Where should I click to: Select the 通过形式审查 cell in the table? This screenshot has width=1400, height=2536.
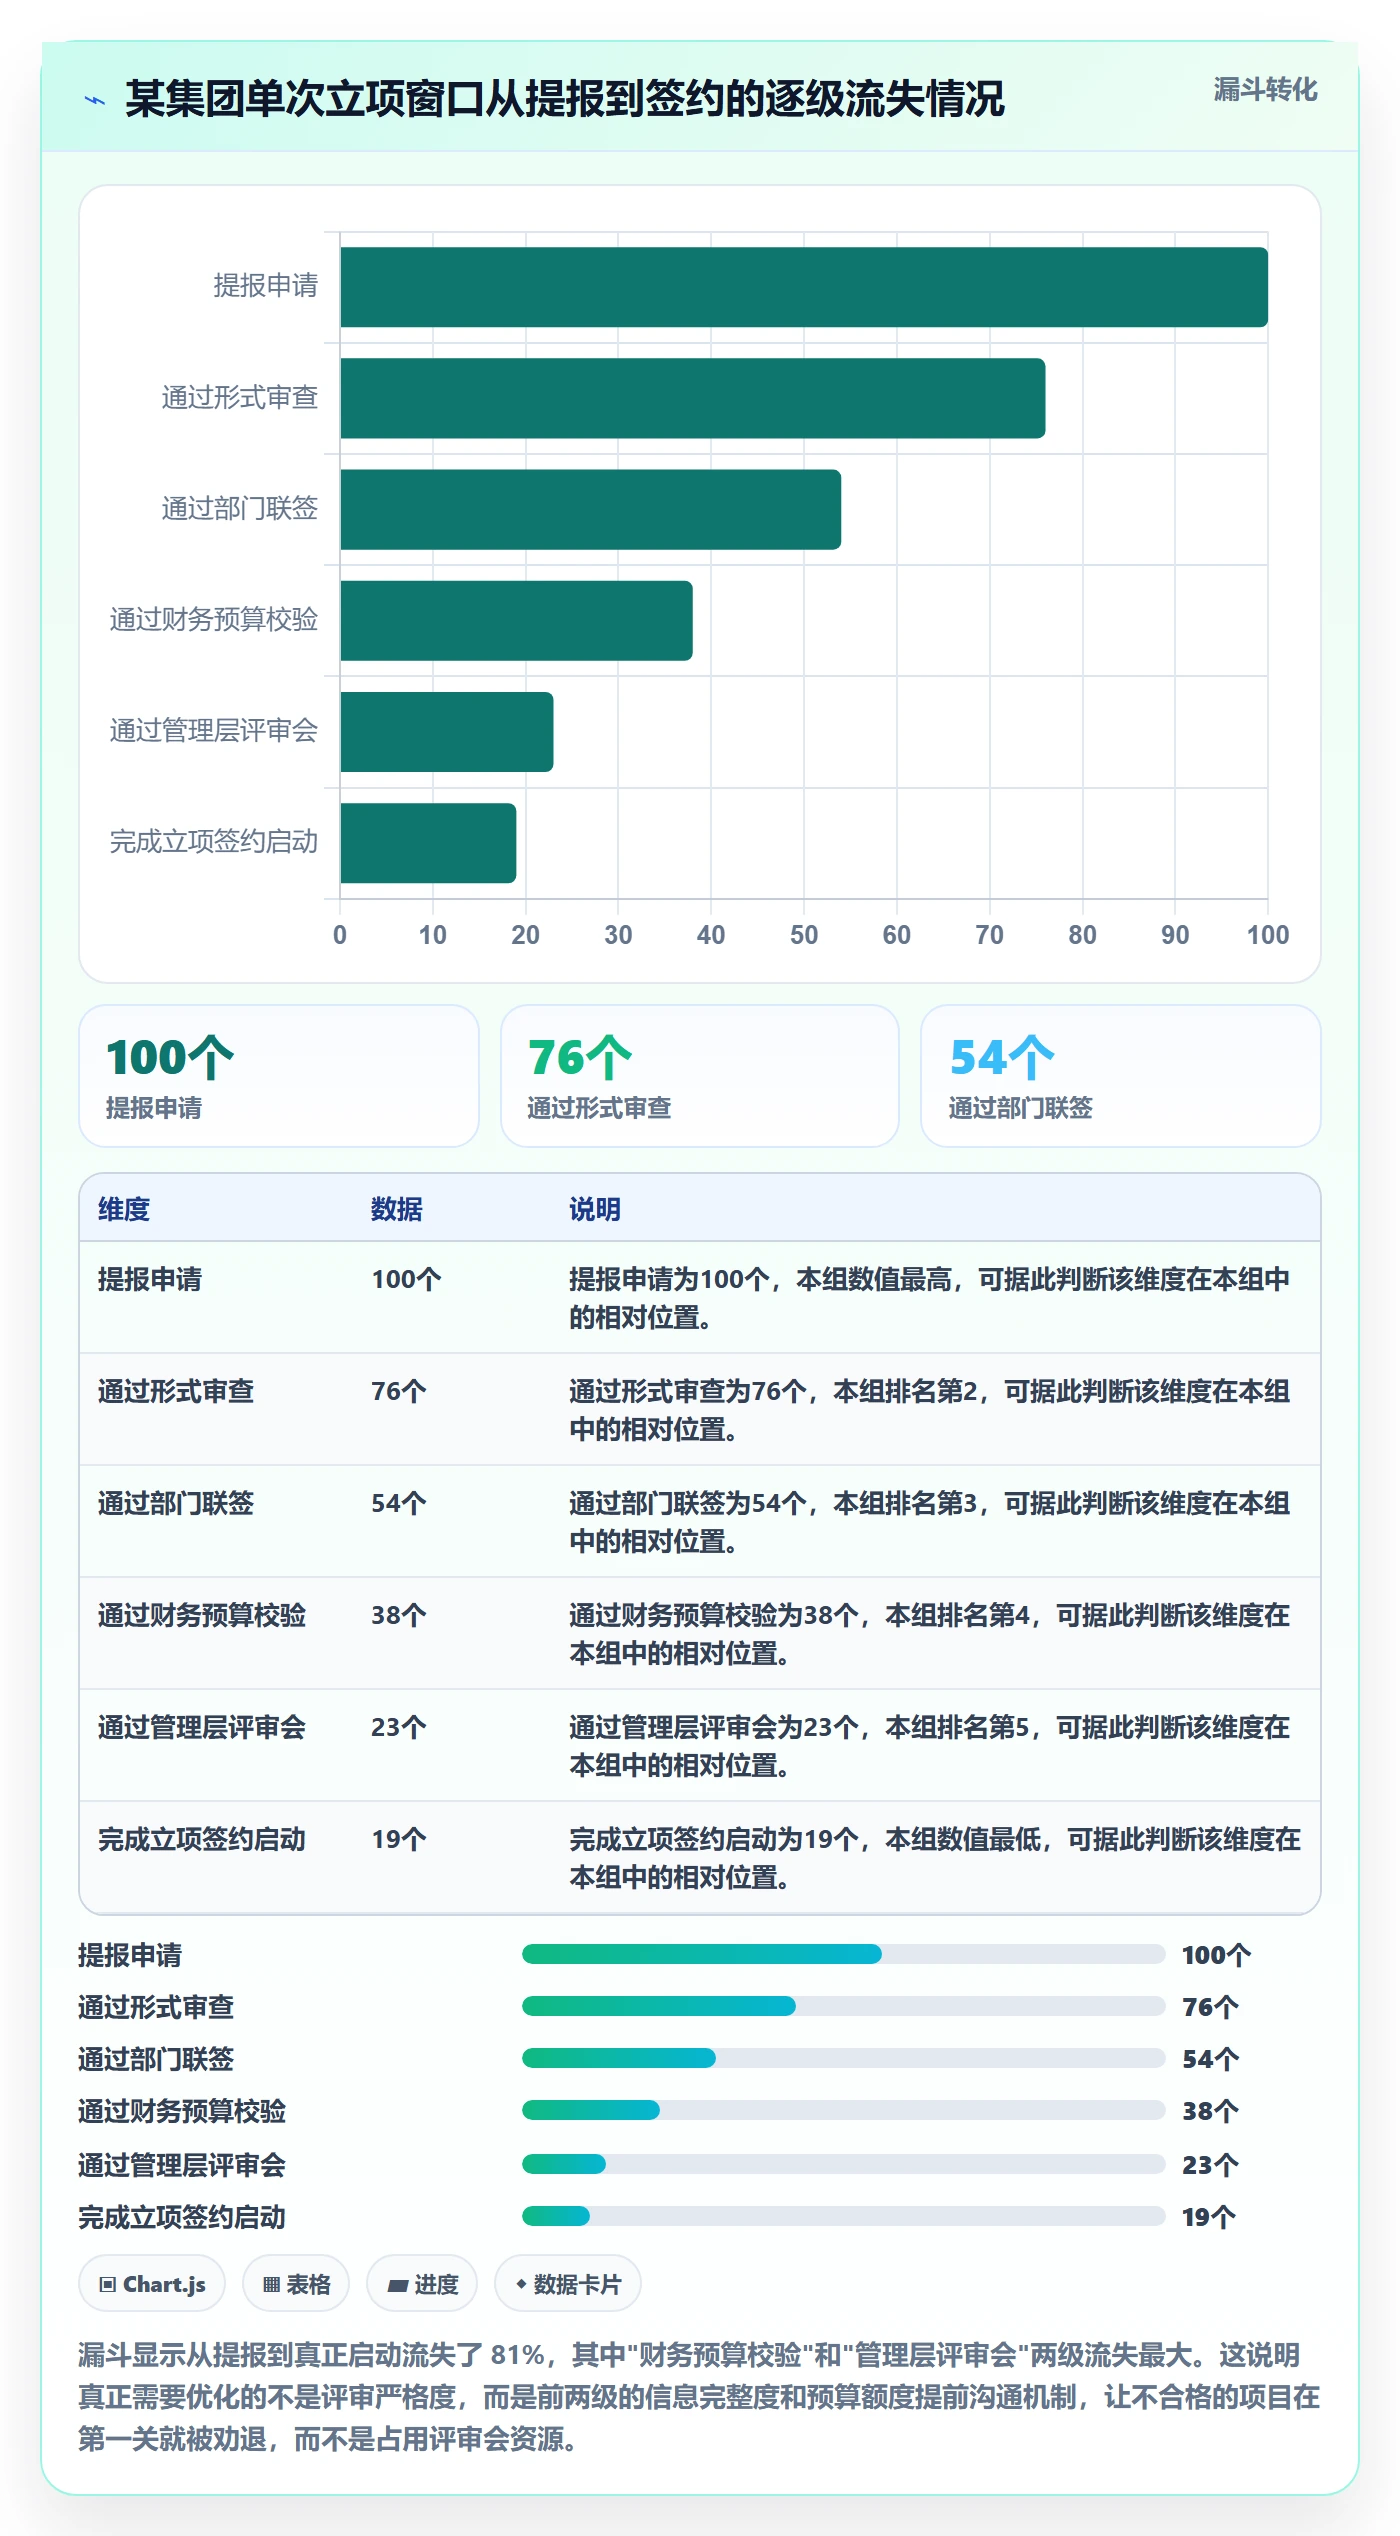[x=176, y=1391]
